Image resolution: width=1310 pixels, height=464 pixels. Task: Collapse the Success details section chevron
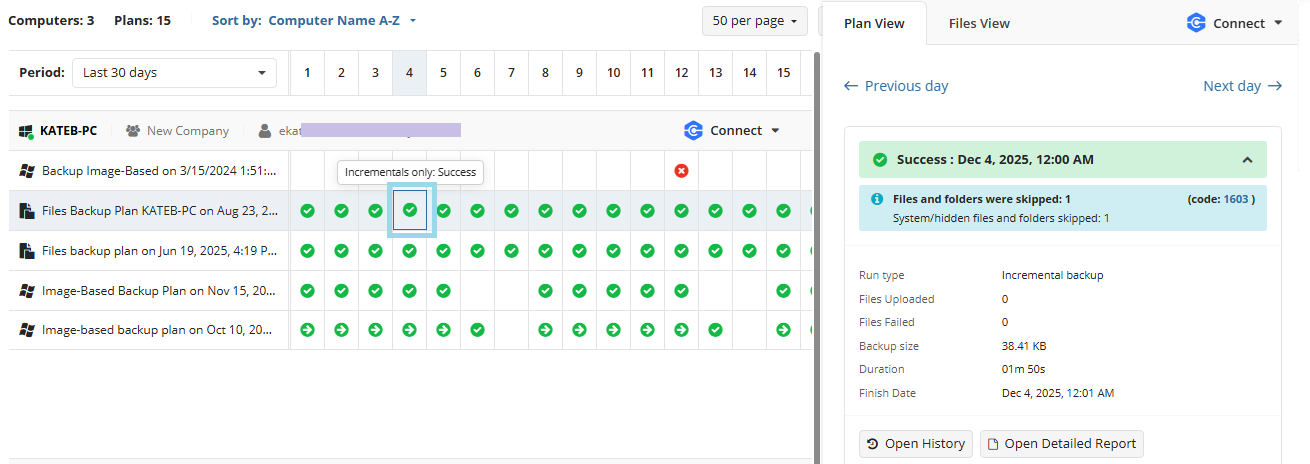(x=1247, y=160)
